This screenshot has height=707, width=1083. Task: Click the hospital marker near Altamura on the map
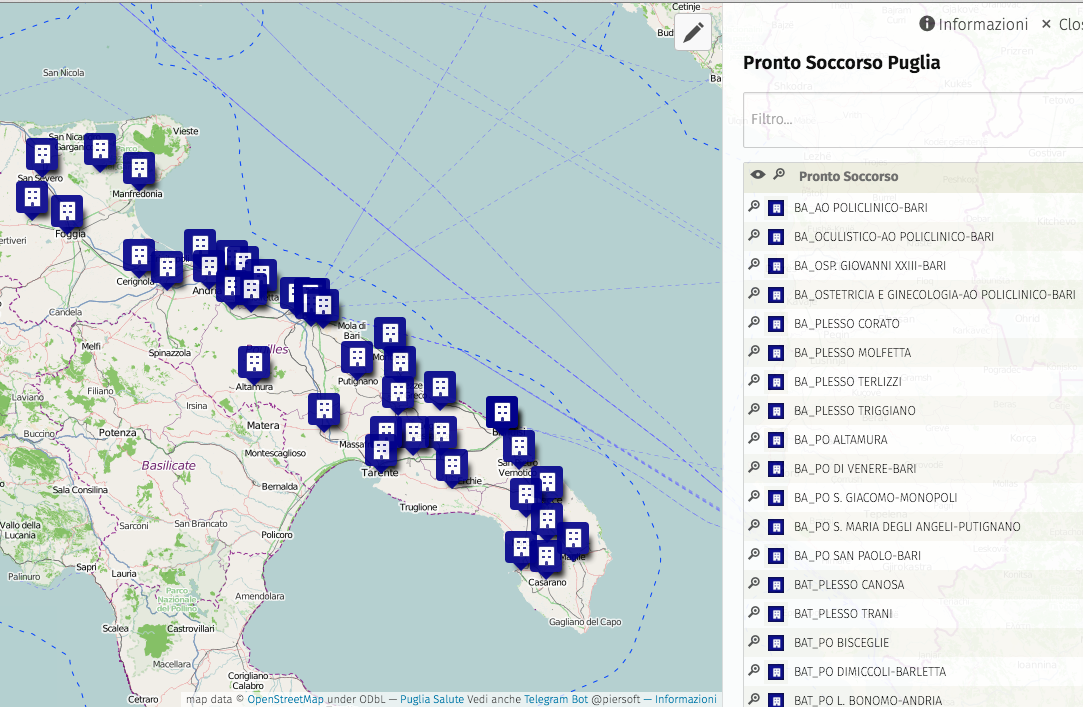tap(254, 365)
